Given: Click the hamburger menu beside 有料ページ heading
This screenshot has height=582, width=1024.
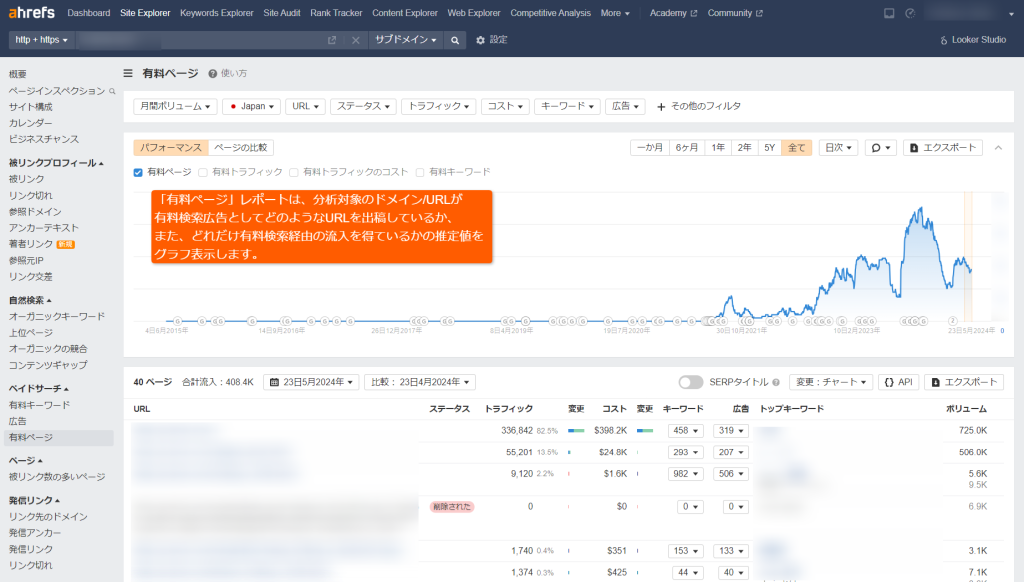Looking at the screenshot, I should [x=129, y=71].
